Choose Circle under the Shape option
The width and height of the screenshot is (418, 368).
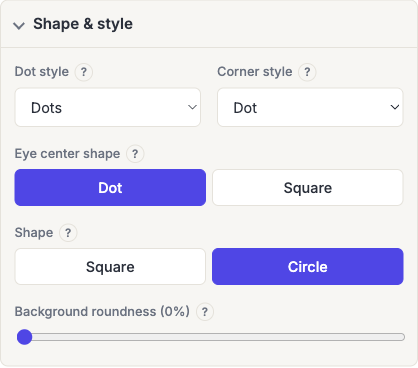tap(308, 267)
